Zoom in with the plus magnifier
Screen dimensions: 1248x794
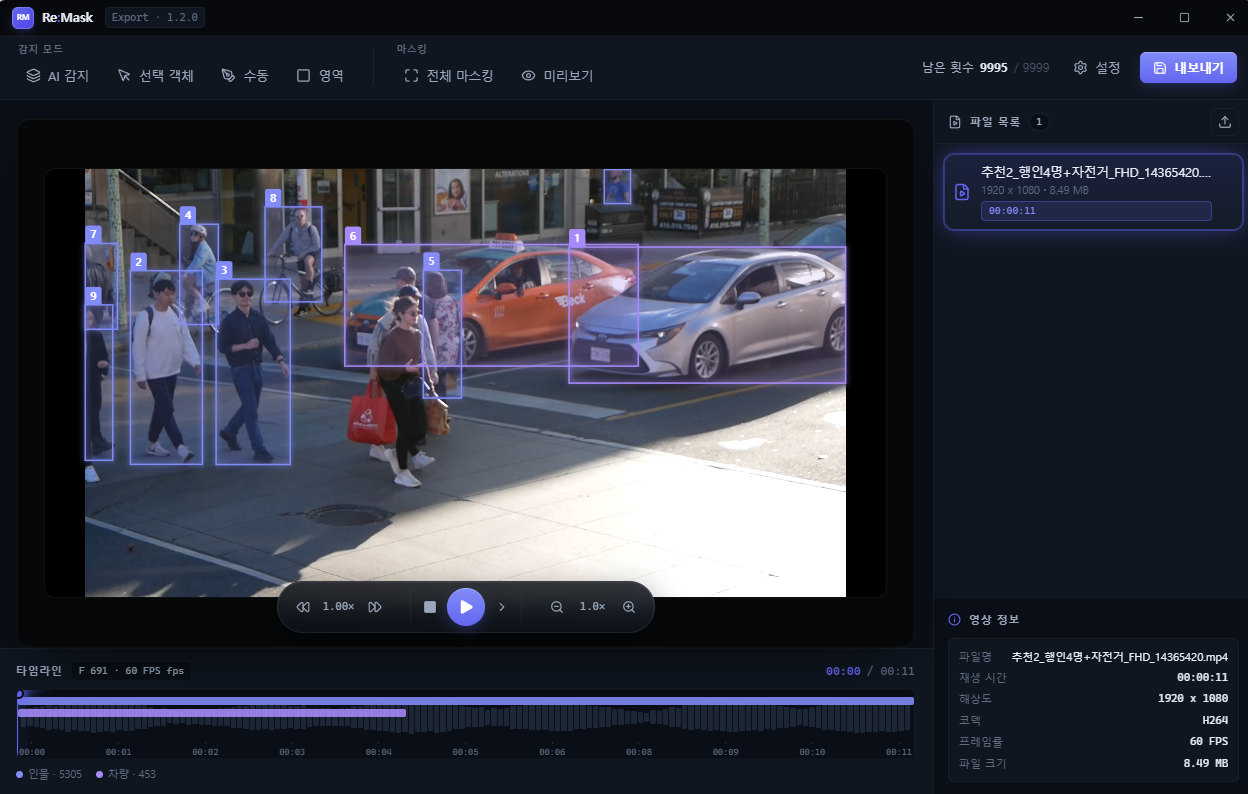tap(629, 607)
